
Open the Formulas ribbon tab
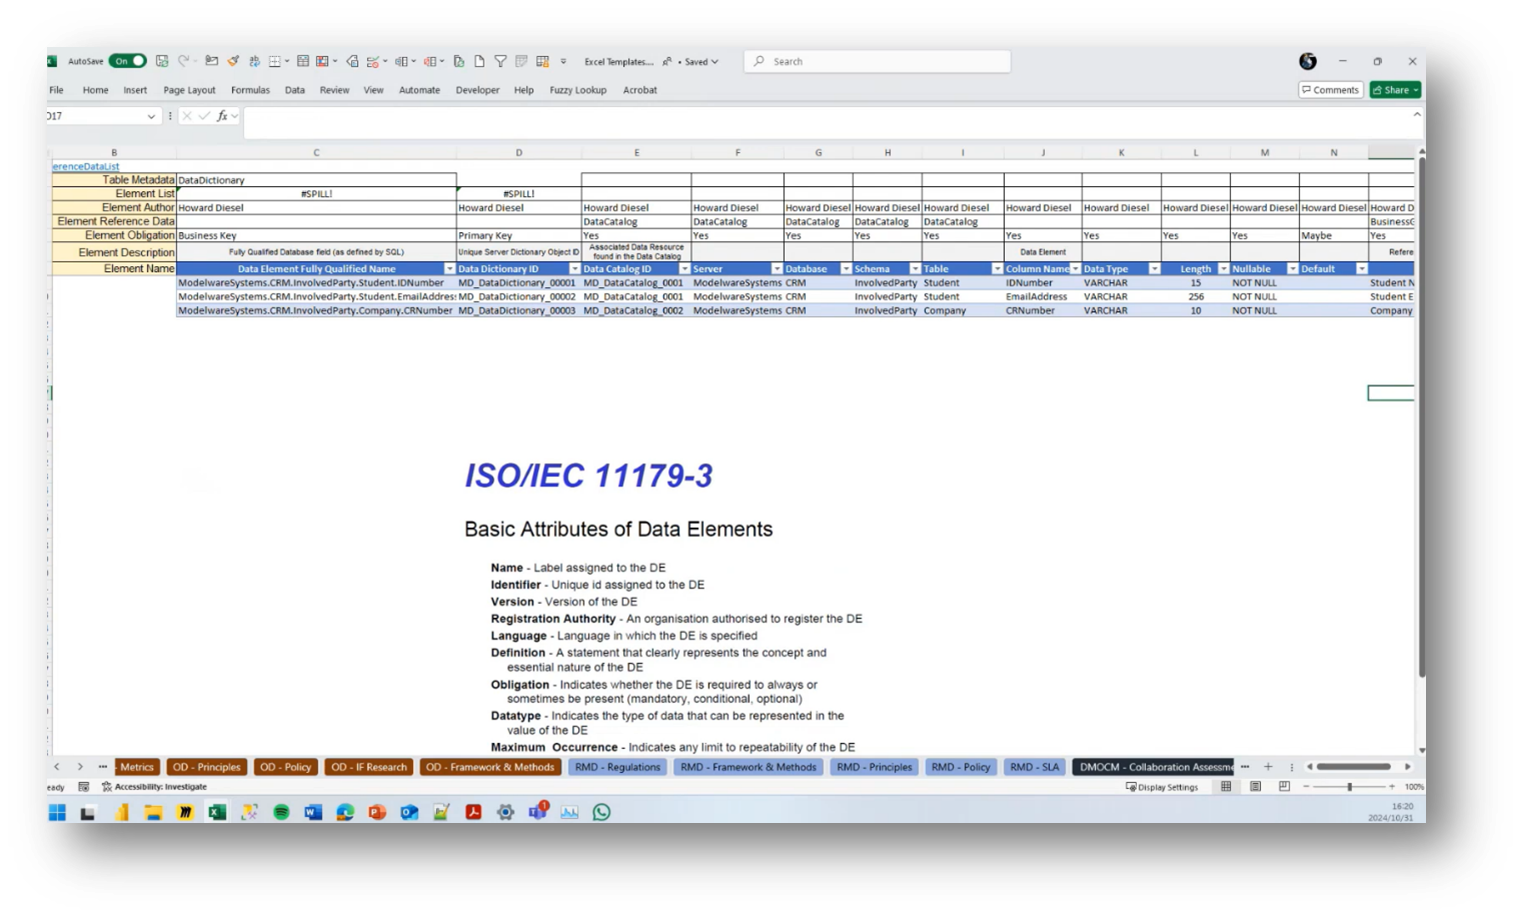[250, 90]
